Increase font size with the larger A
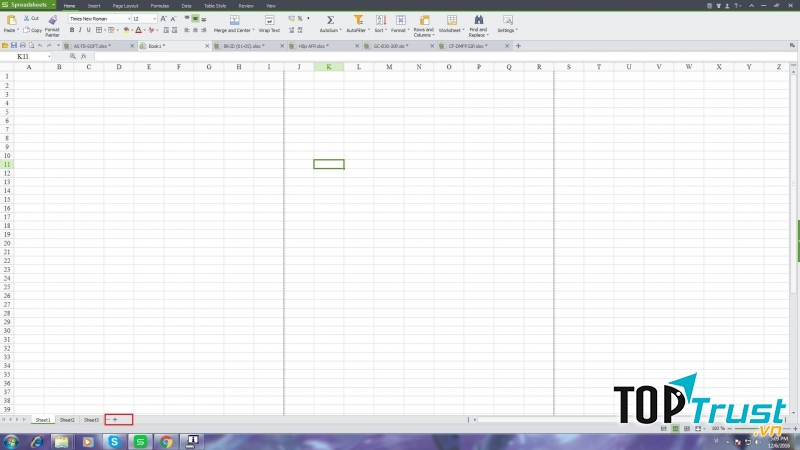This screenshot has width=800, height=450. click(164, 19)
